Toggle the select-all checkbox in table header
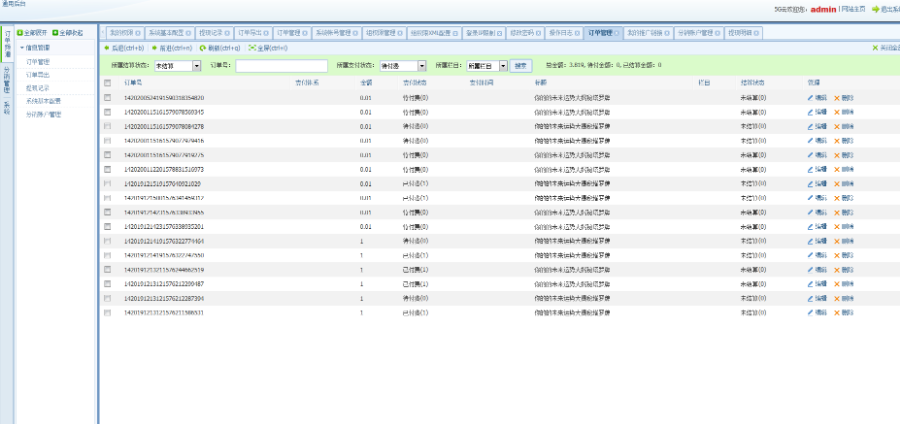This screenshot has width=900, height=424. pyautogui.click(x=108, y=83)
